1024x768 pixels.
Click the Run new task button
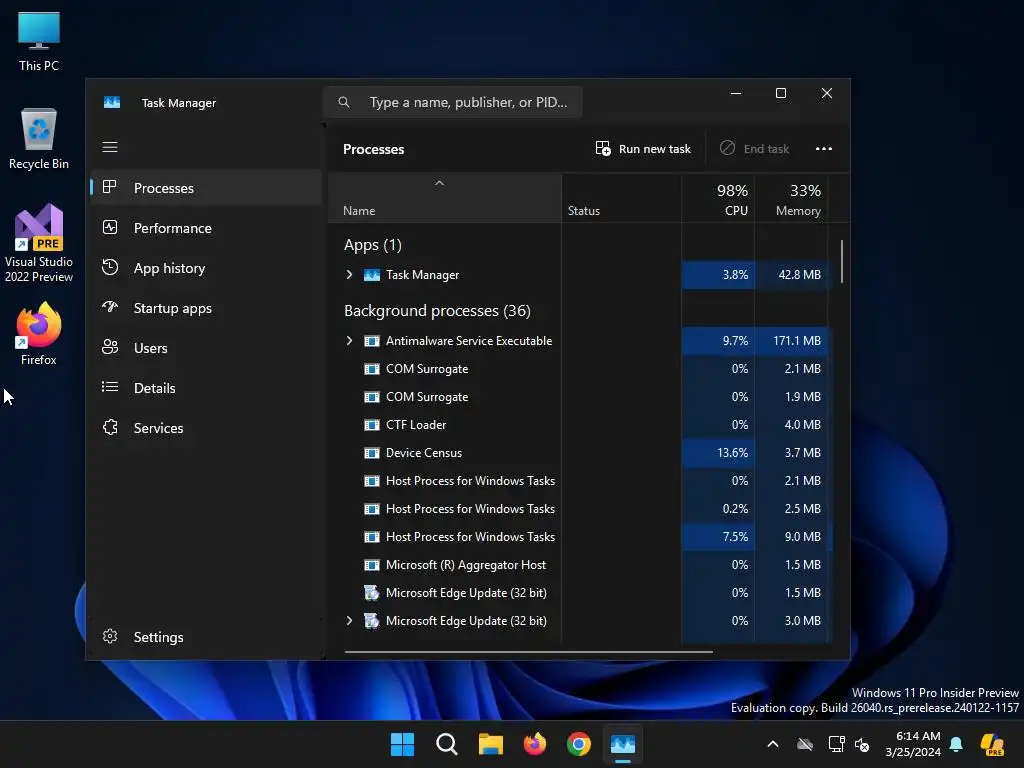643,149
